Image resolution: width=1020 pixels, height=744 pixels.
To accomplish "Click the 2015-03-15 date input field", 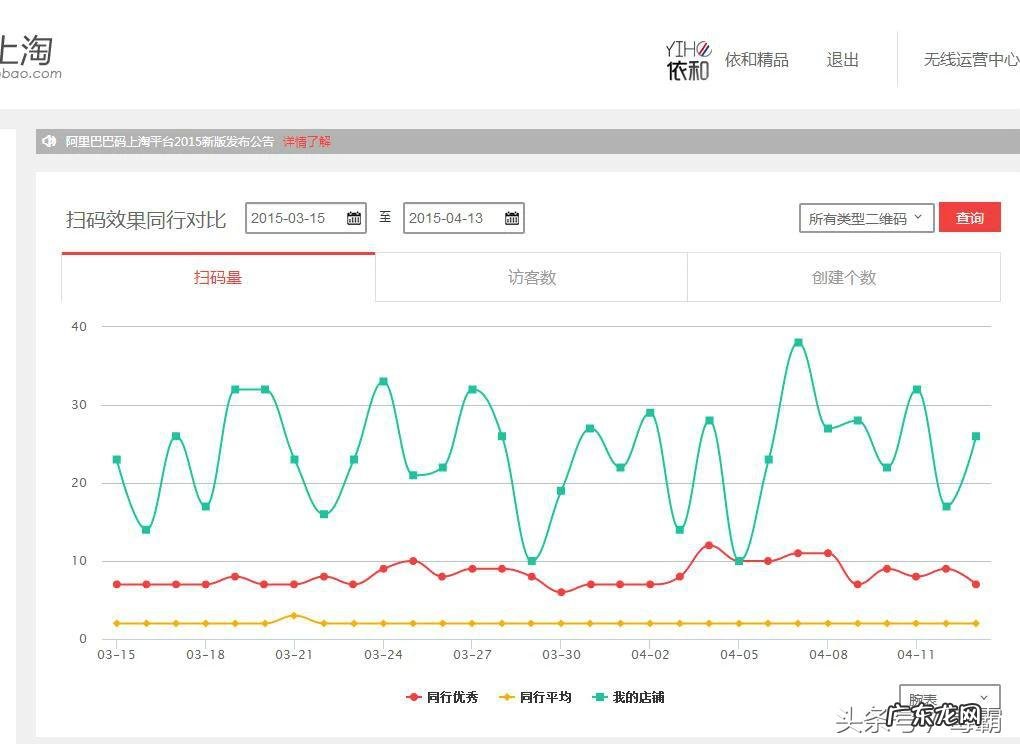I will [x=296, y=218].
